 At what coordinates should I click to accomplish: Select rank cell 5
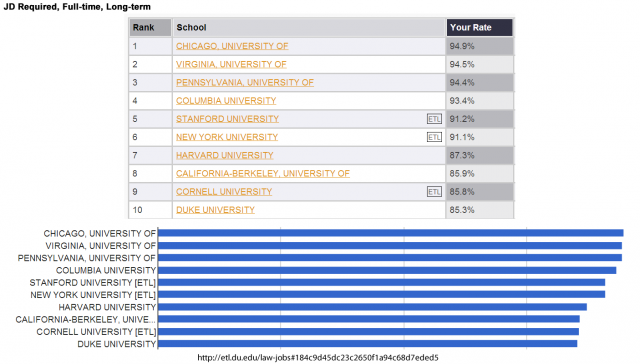click(x=150, y=119)
